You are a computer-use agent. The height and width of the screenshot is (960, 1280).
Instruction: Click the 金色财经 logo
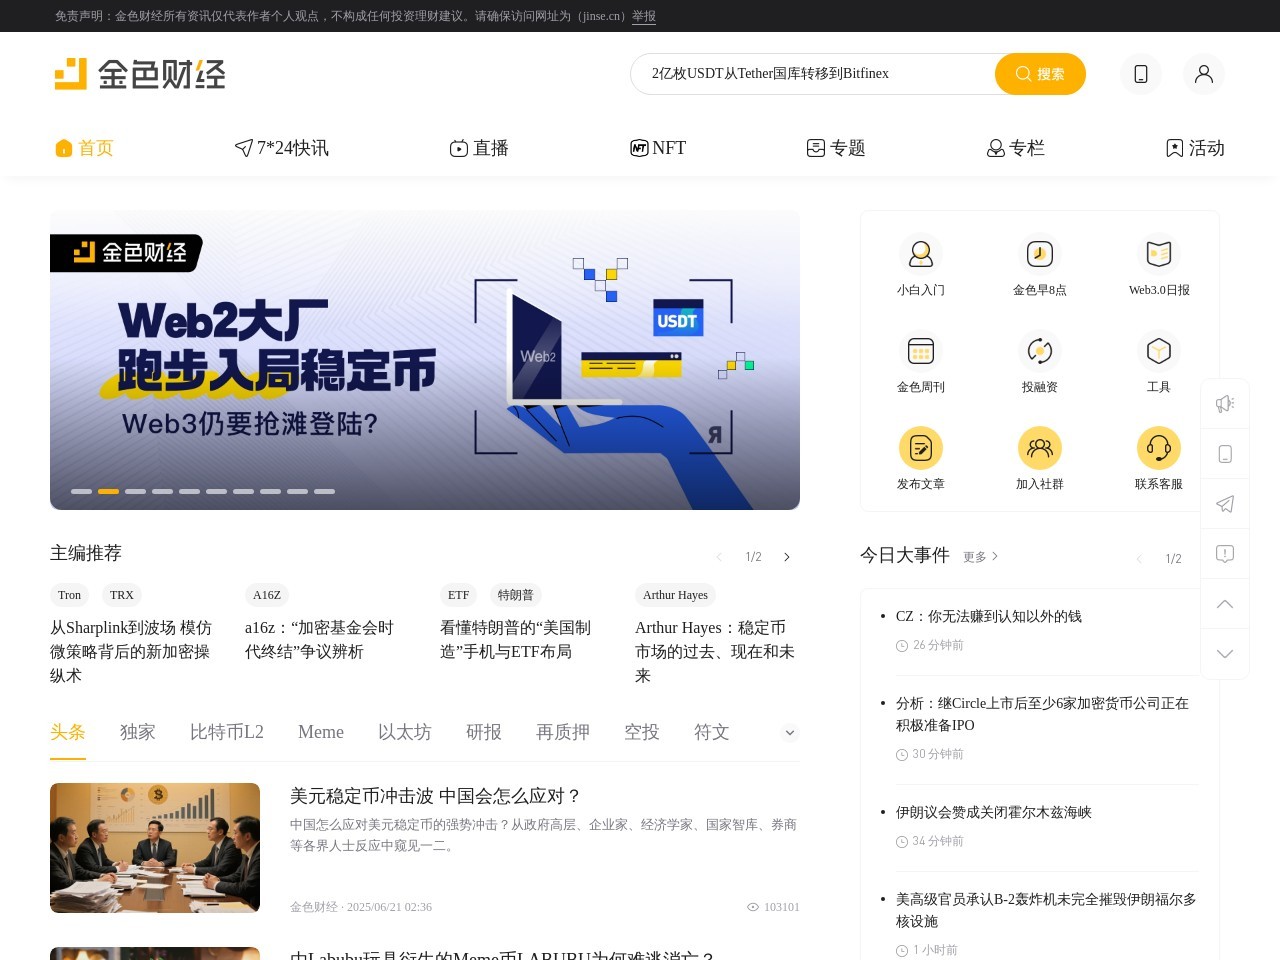(x=140, y=74)
